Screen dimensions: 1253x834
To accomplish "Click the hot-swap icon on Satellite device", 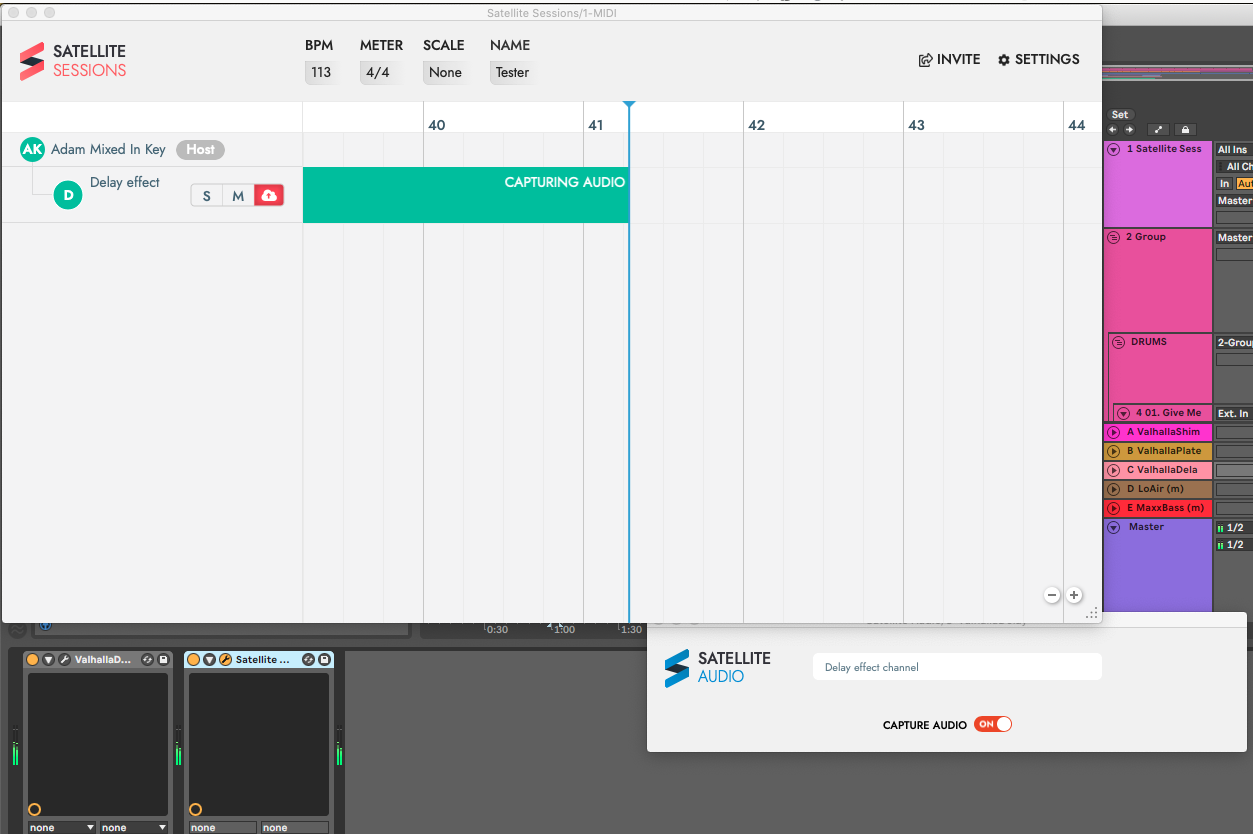I will [x=309, y=660].
